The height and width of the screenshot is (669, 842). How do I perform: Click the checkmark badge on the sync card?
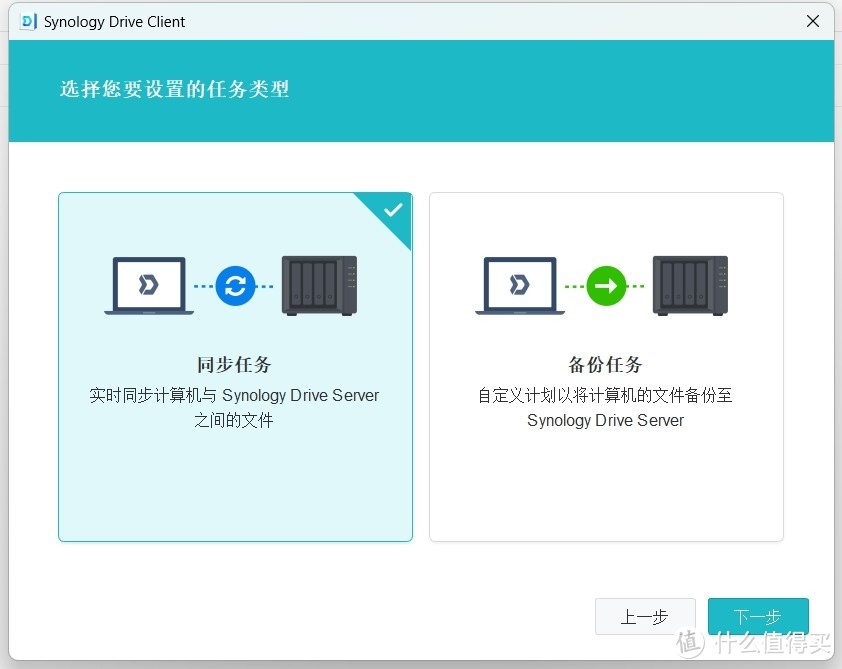(392, 212)
